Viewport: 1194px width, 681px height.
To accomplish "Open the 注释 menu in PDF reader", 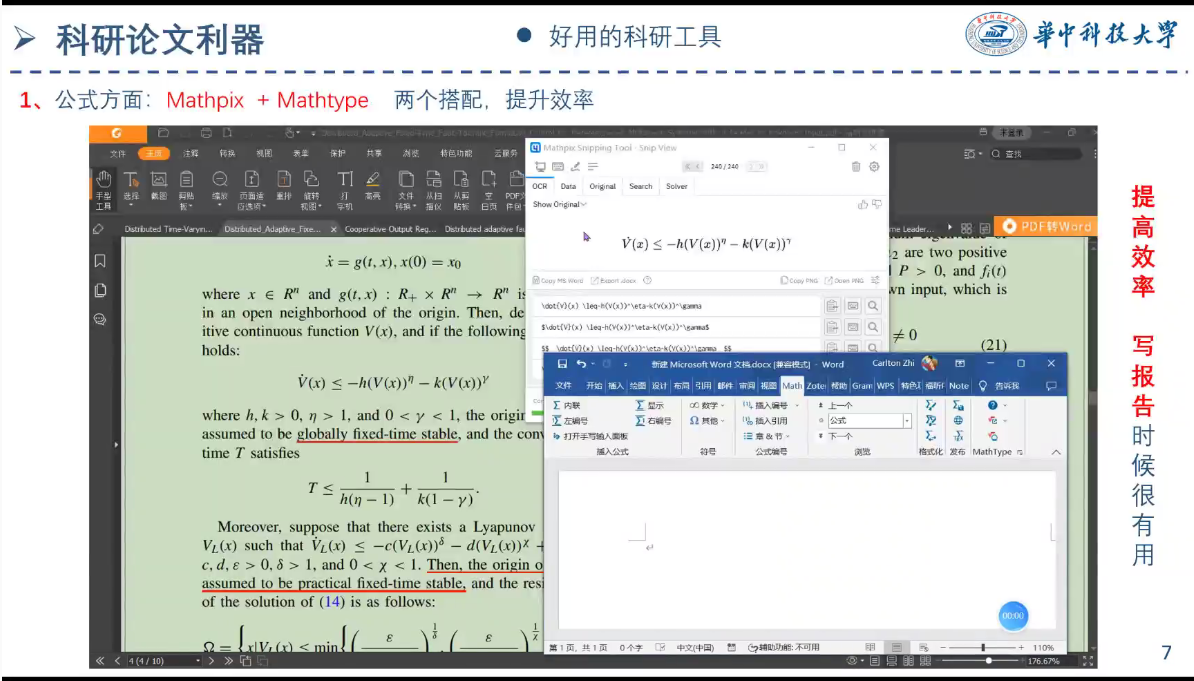I will (190, 154).
